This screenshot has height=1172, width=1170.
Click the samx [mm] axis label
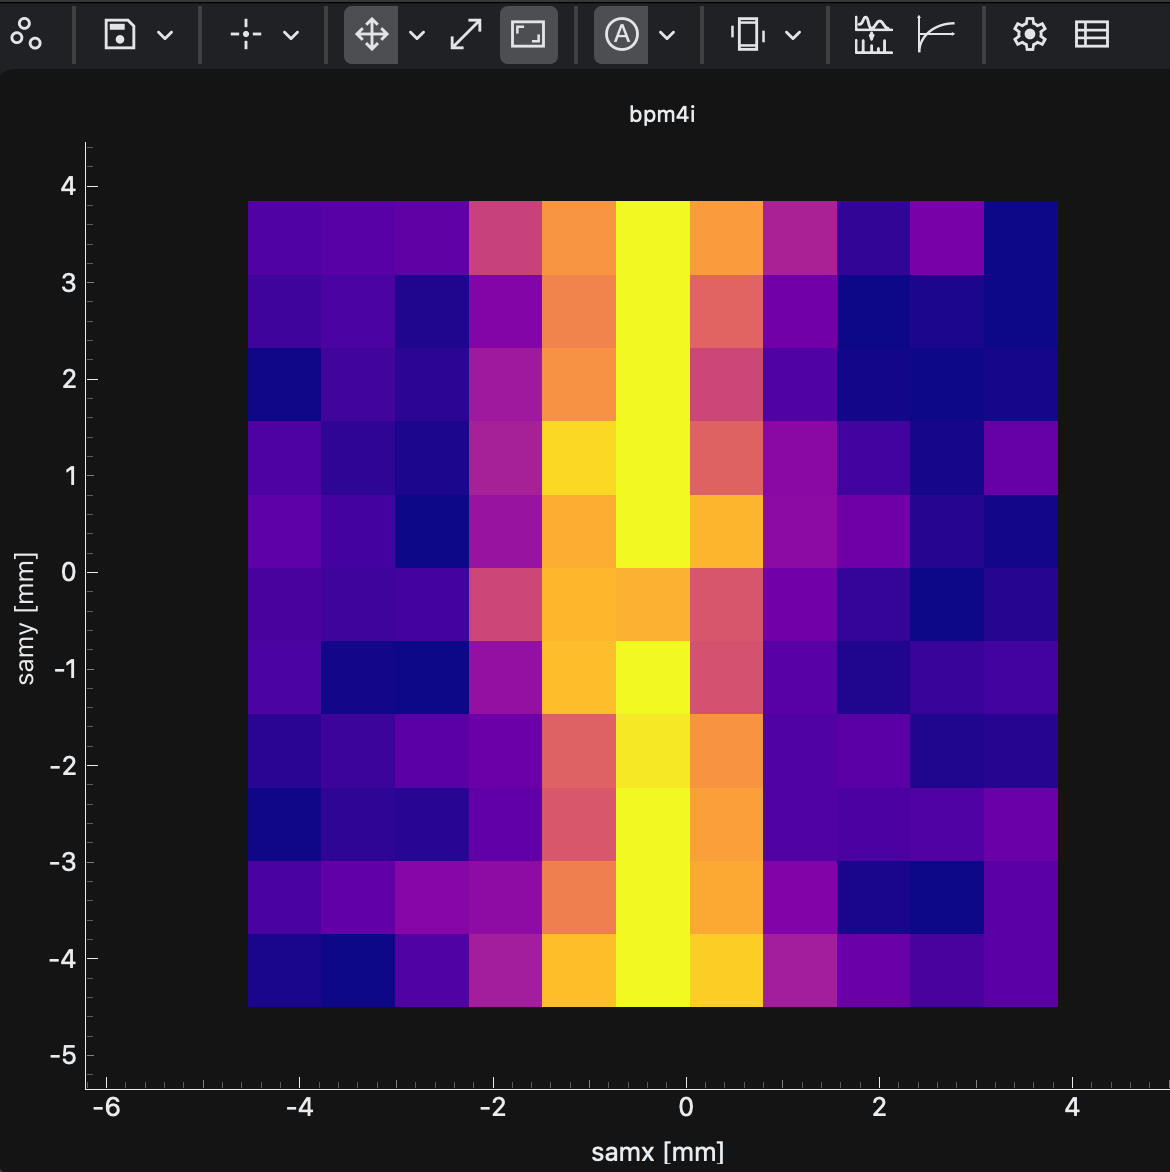[657, 1152]
